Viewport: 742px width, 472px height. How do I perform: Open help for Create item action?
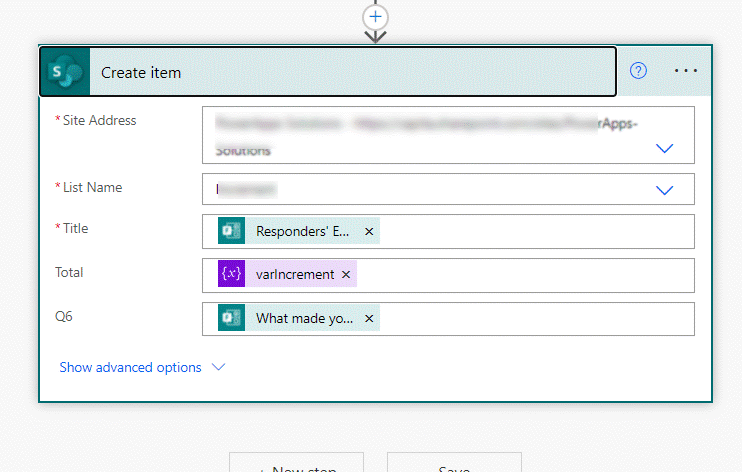638,71
